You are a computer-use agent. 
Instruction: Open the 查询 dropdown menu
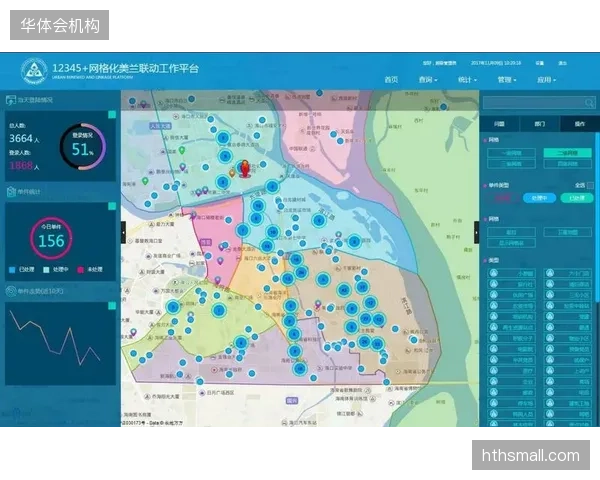(x=428, y=80)
